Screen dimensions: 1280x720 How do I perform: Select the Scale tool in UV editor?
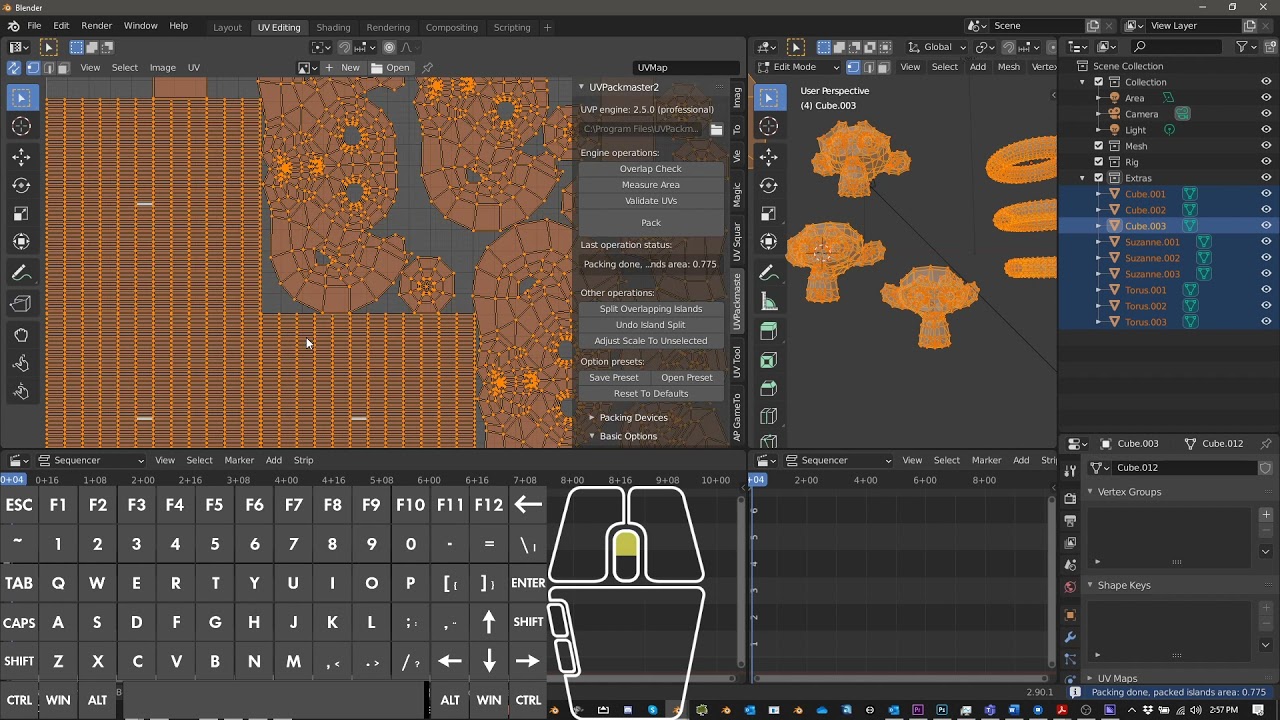coord(21,213)
